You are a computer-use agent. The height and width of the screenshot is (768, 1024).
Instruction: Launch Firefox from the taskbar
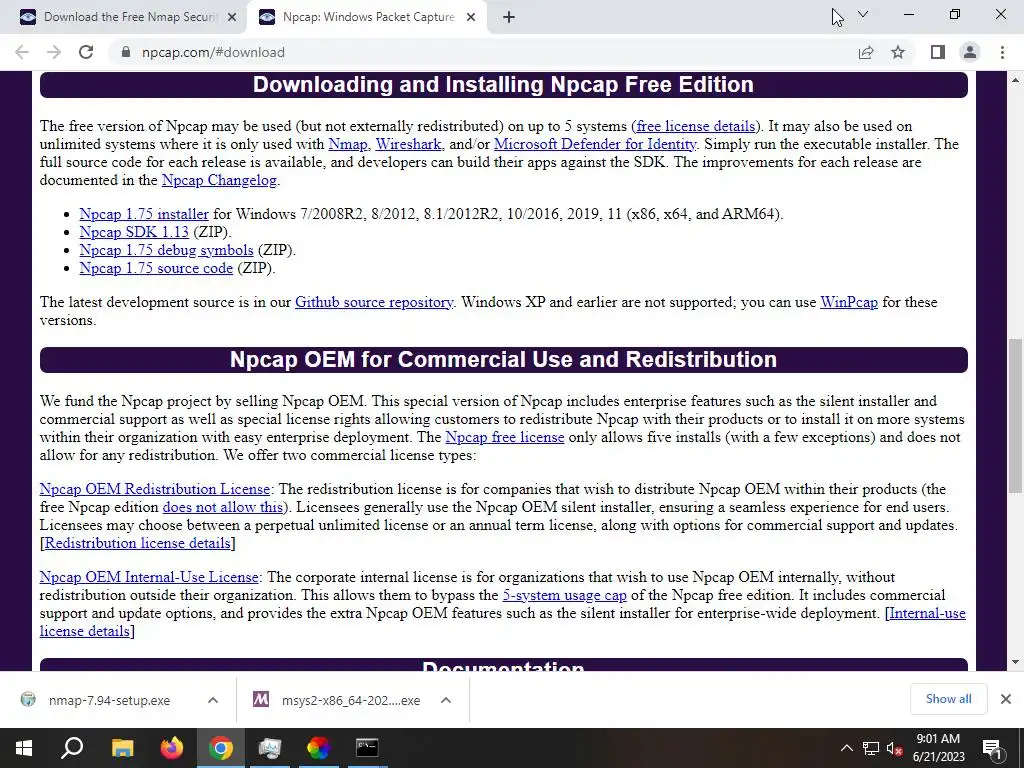172,748
